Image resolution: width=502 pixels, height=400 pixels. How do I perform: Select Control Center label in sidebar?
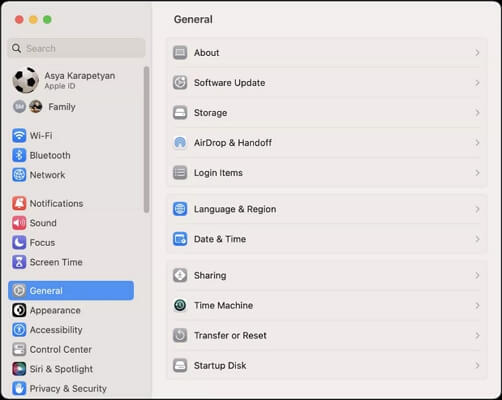coord(61,349)
